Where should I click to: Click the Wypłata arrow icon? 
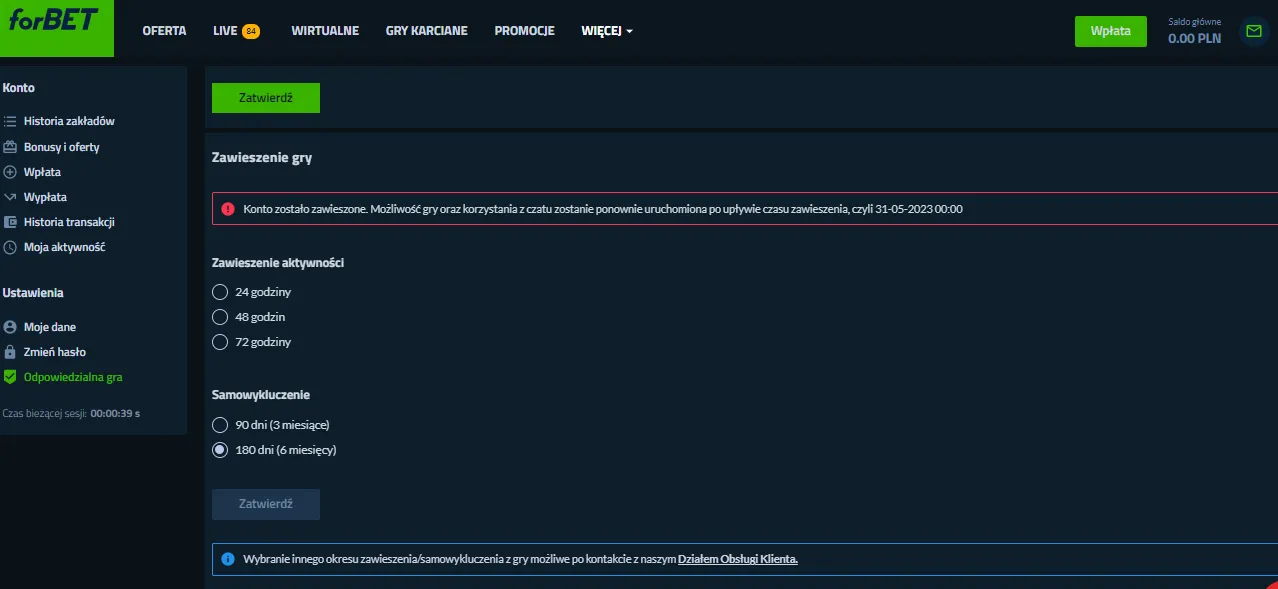[x=10, y=197]
